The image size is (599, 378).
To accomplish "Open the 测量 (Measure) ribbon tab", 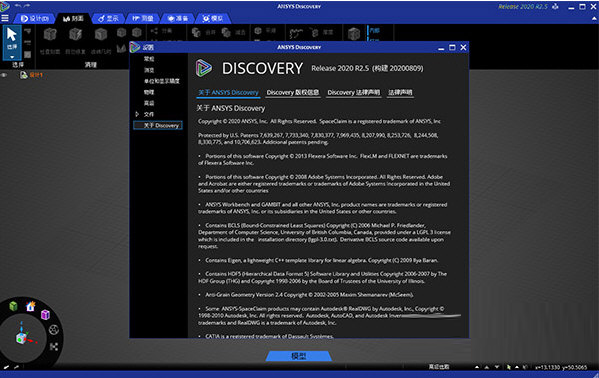I will click(143, 18).
